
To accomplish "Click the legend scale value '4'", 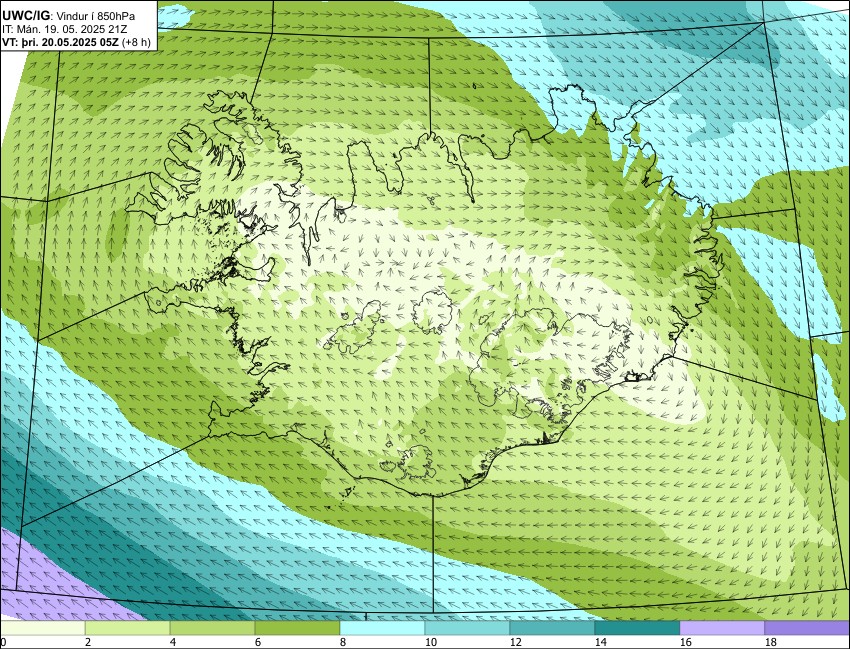I will pyautogui.click(x=172, y=642).
